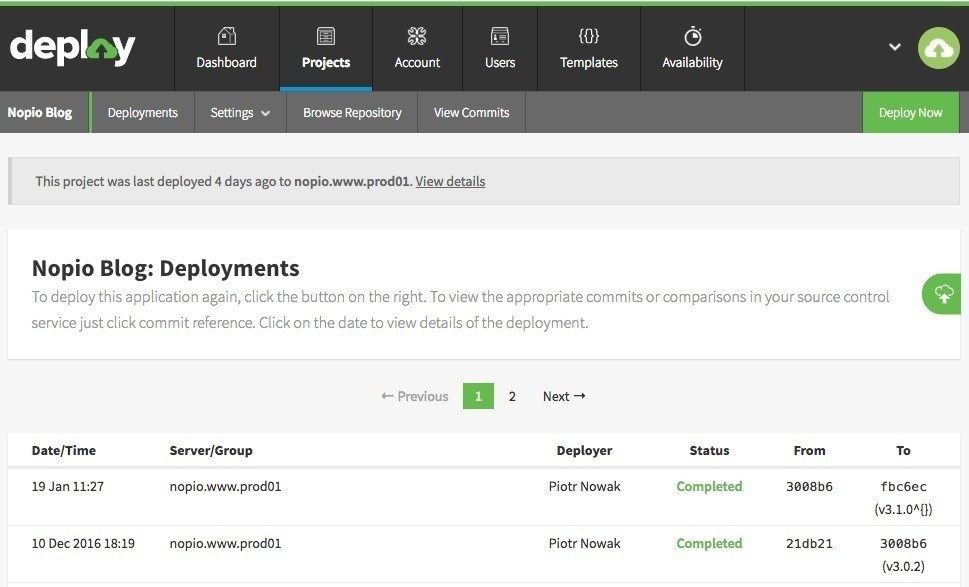Image resolution: width=969 pixels, height=587 pixels.
Task: Go to the Next page
Action: click(564, 396)
